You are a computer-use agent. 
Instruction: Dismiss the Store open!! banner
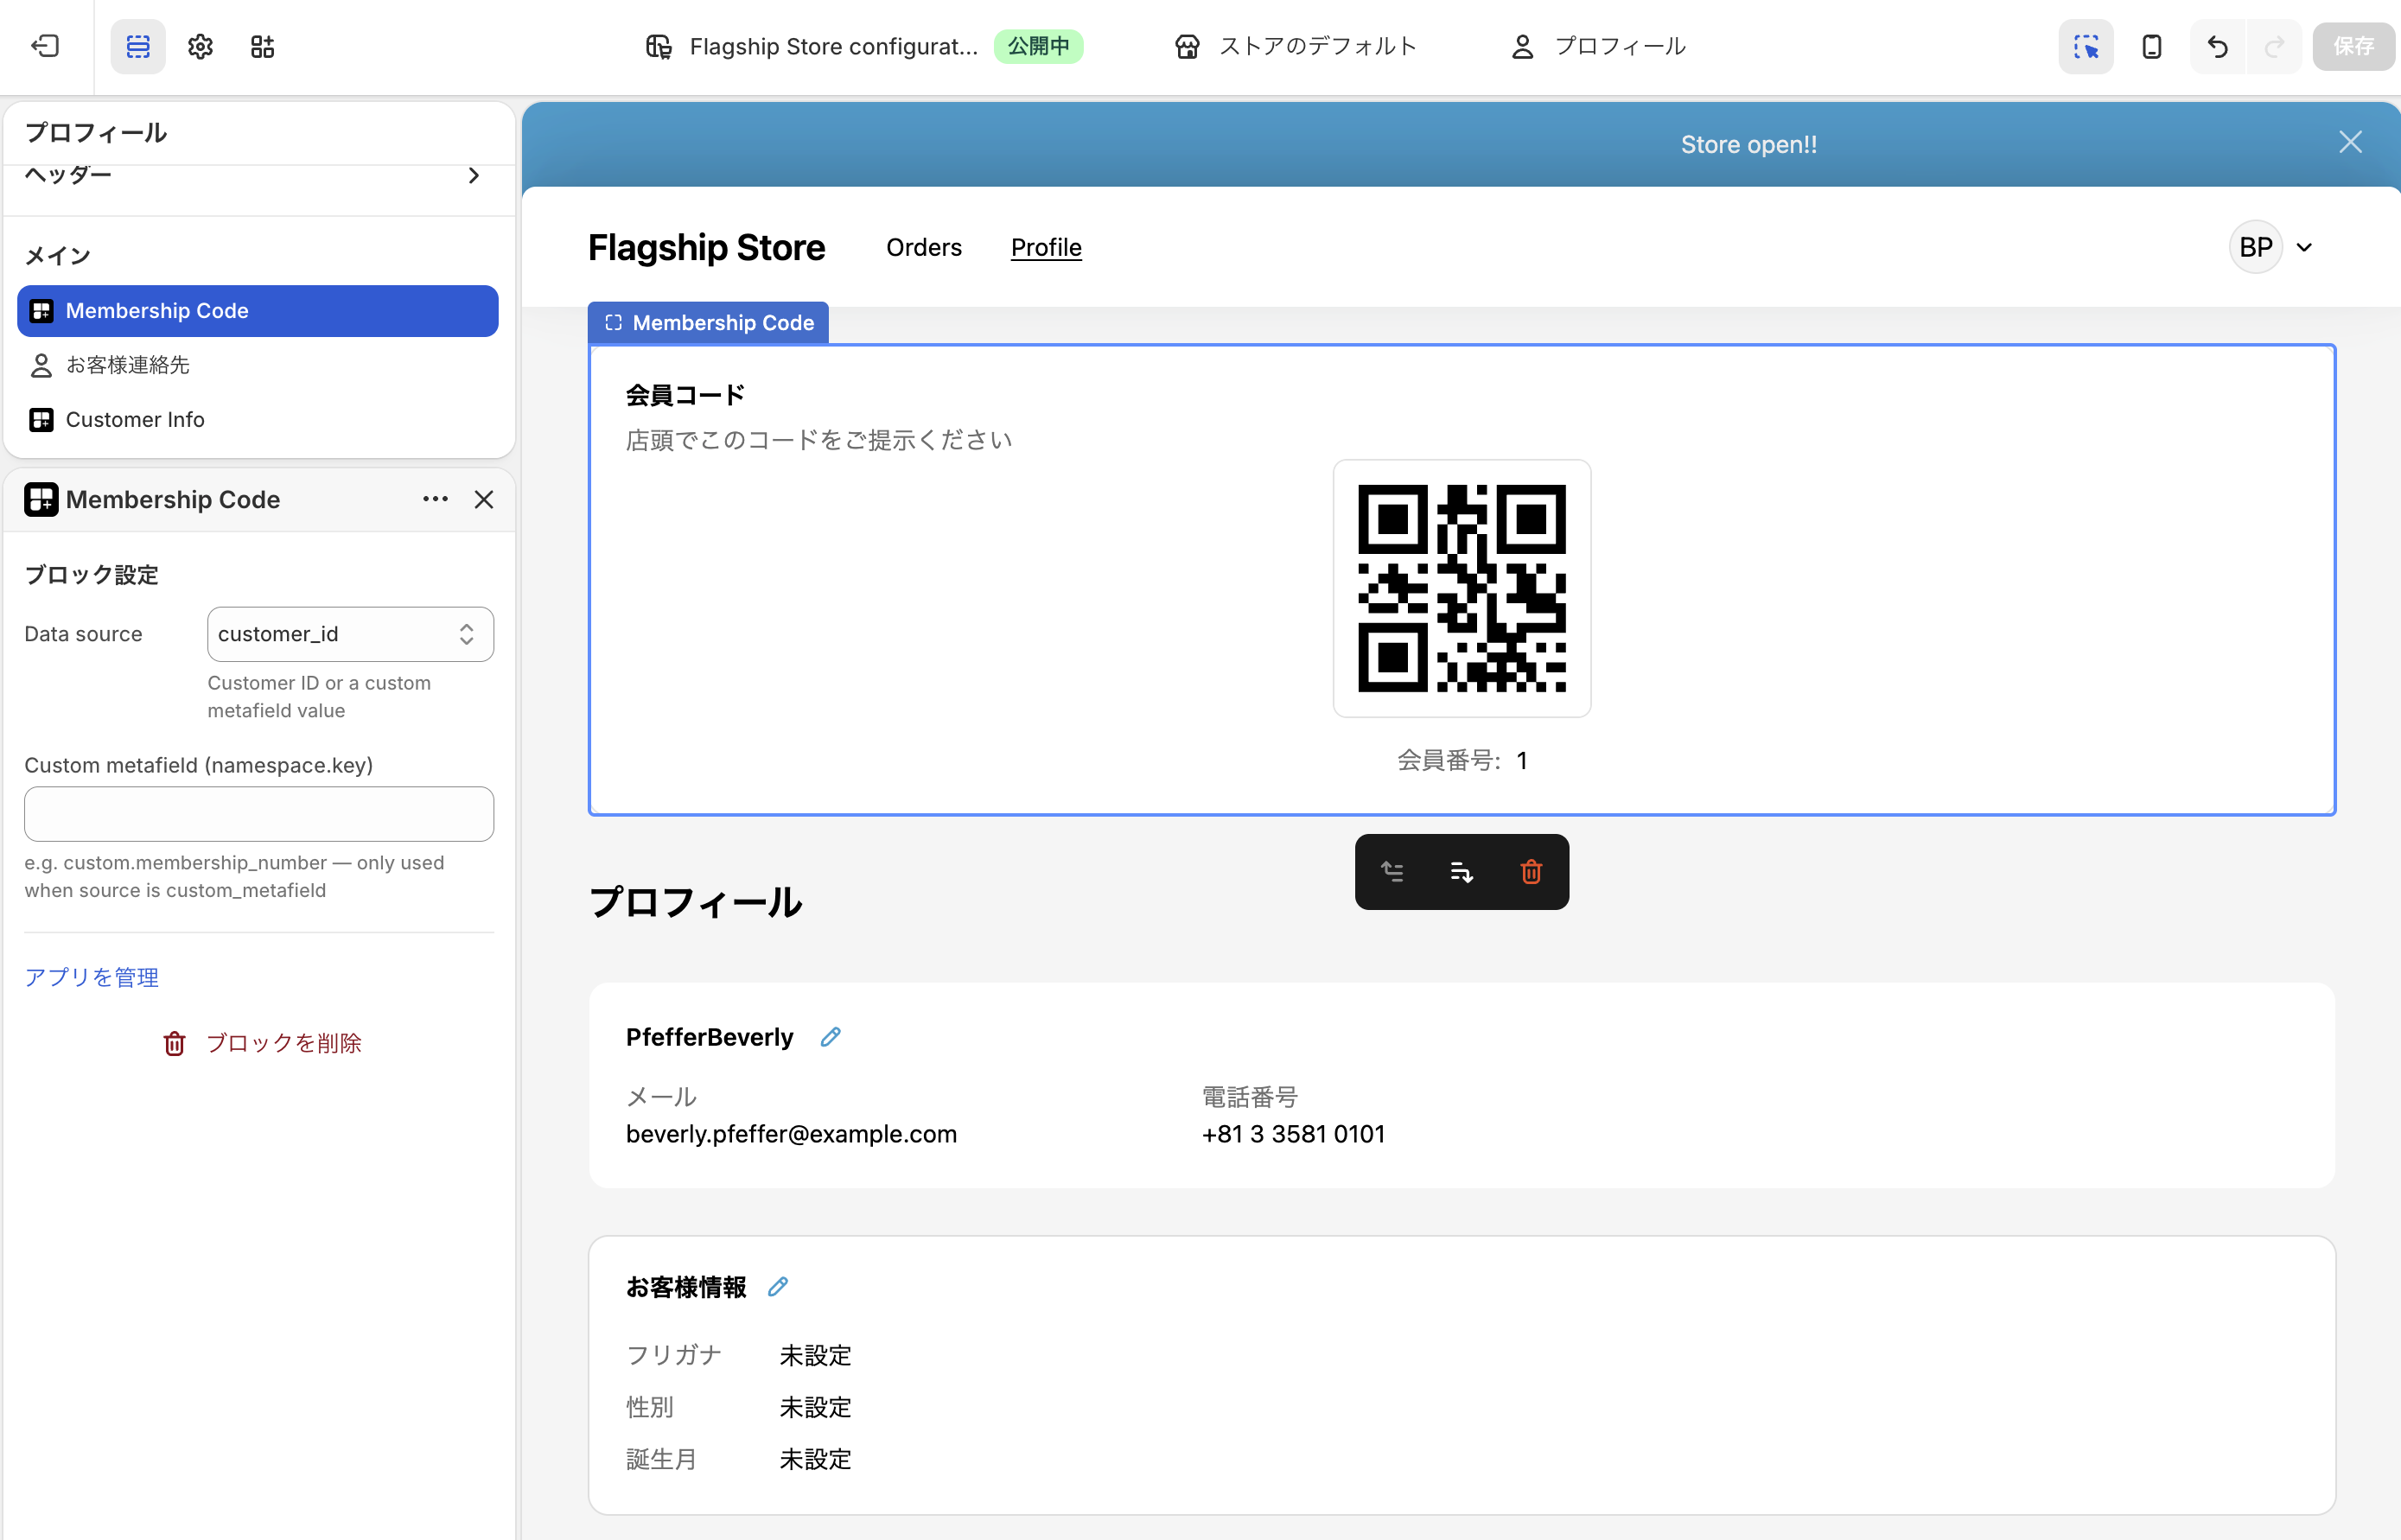[x=2350, y=143]
